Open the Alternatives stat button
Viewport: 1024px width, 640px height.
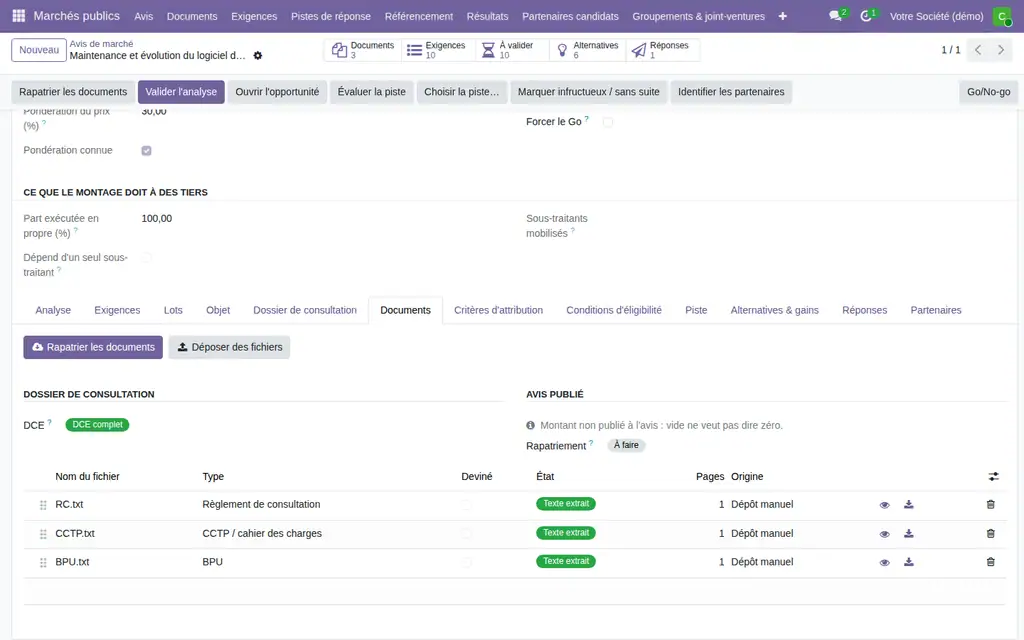[x=587, y=50]
